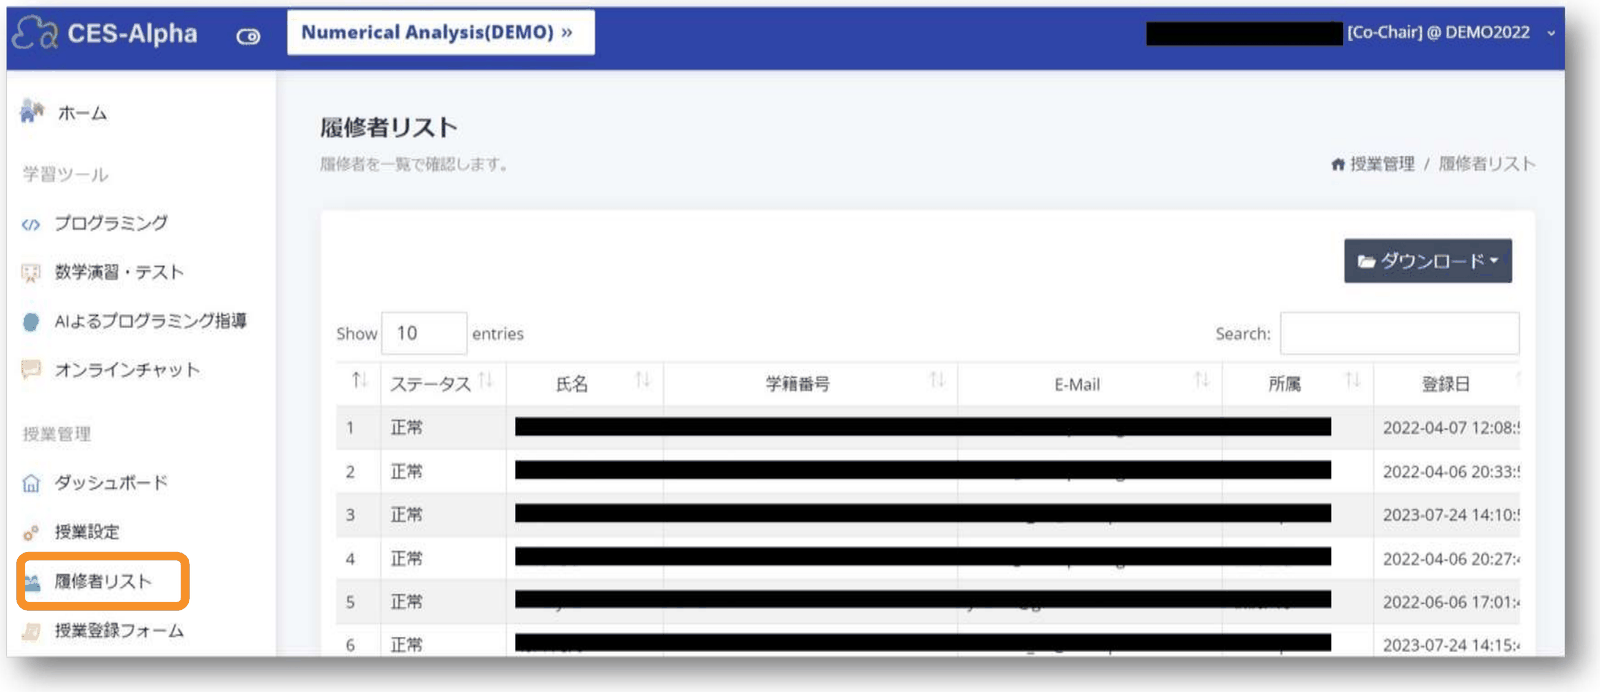
Task: Click date 2023-07-24 14:10 cell
Action: 1451,515
